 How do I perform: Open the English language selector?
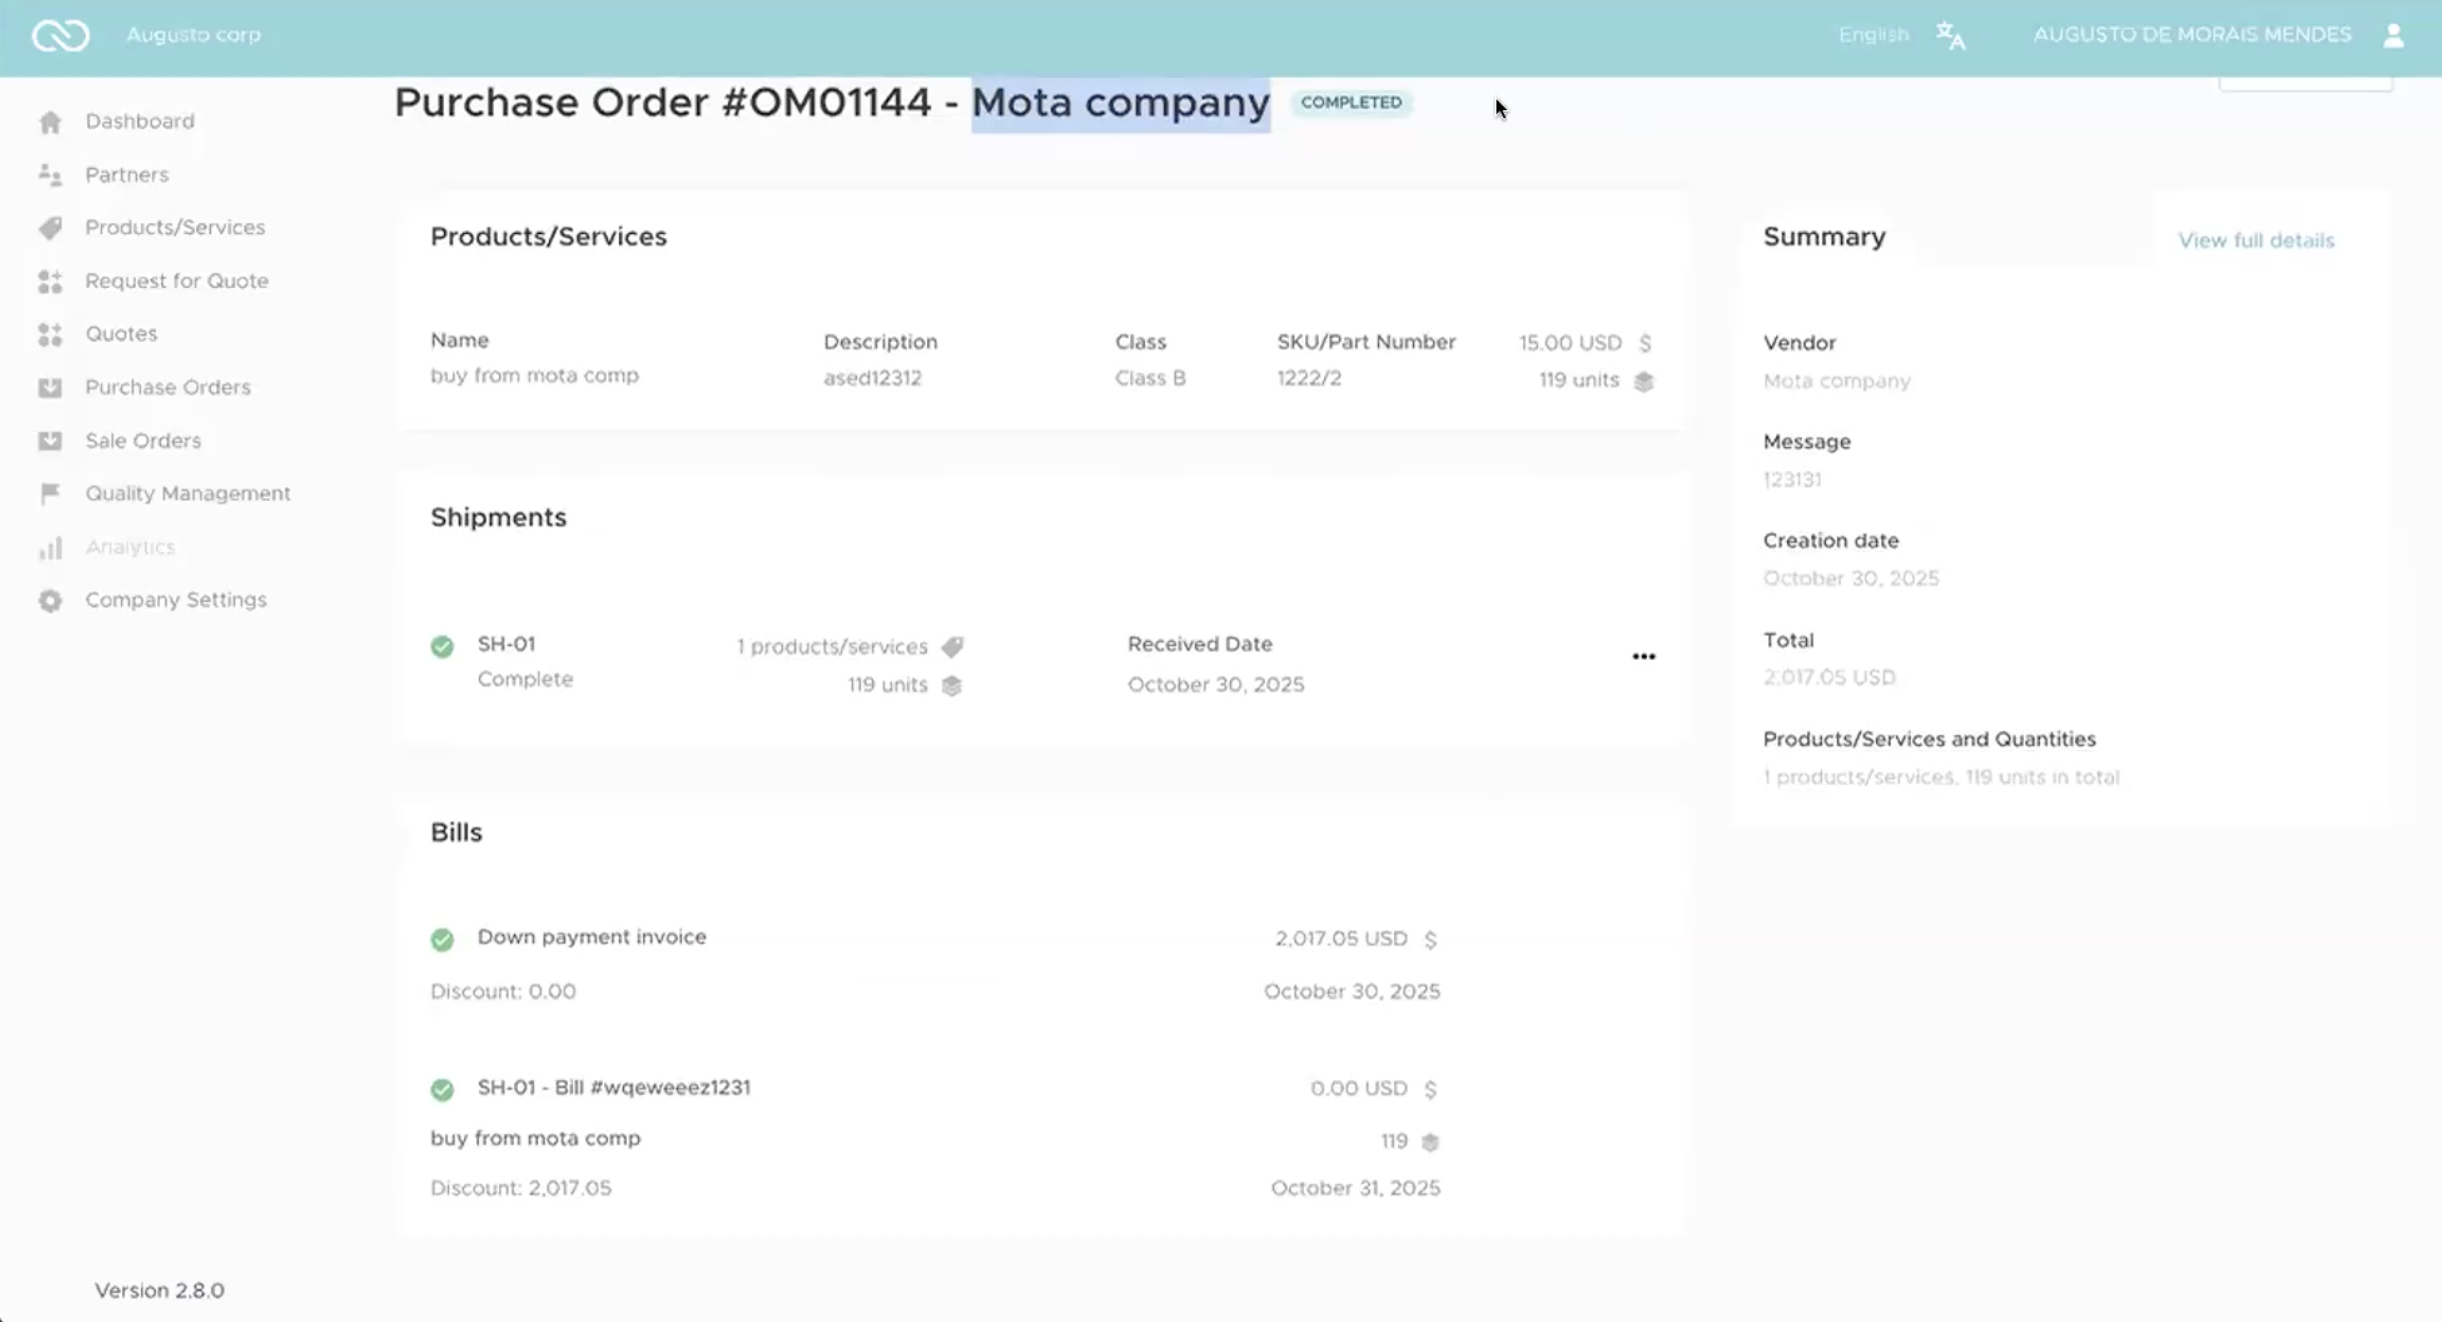(x=1873, y=35)
